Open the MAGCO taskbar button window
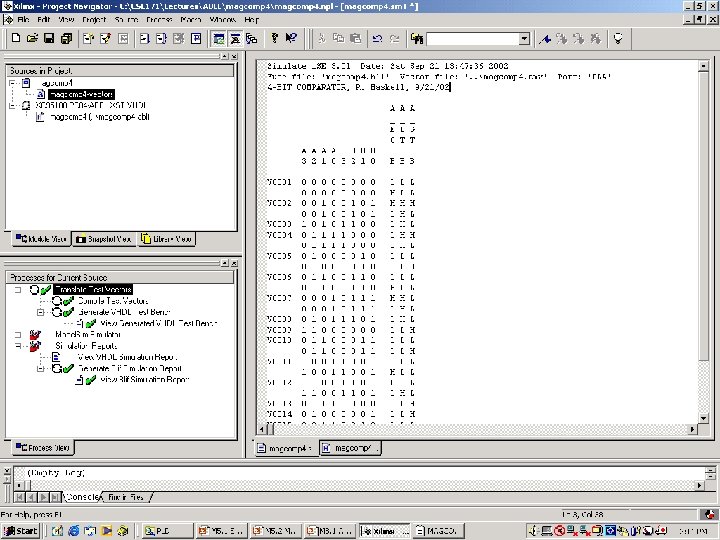The image size is (720, 540). tap(439, 531)
